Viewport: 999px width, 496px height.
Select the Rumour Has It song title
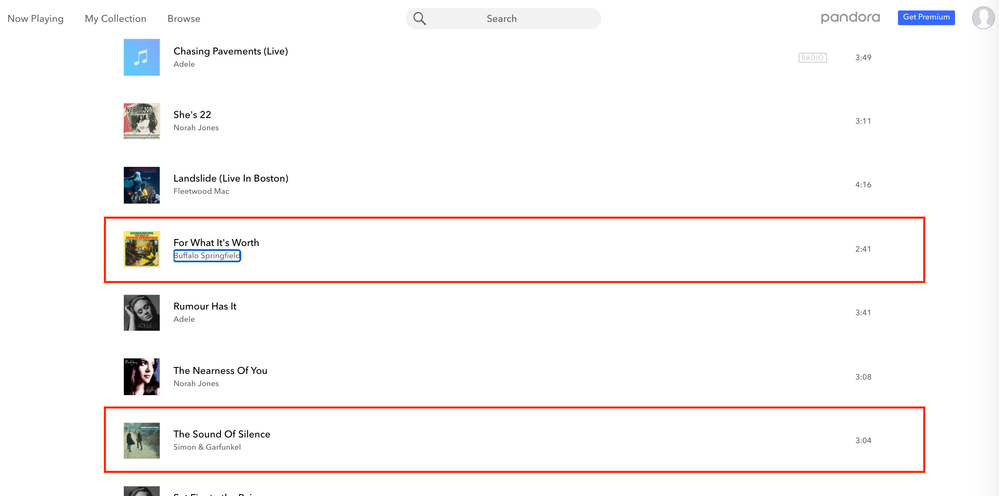[x=205, y=306]
